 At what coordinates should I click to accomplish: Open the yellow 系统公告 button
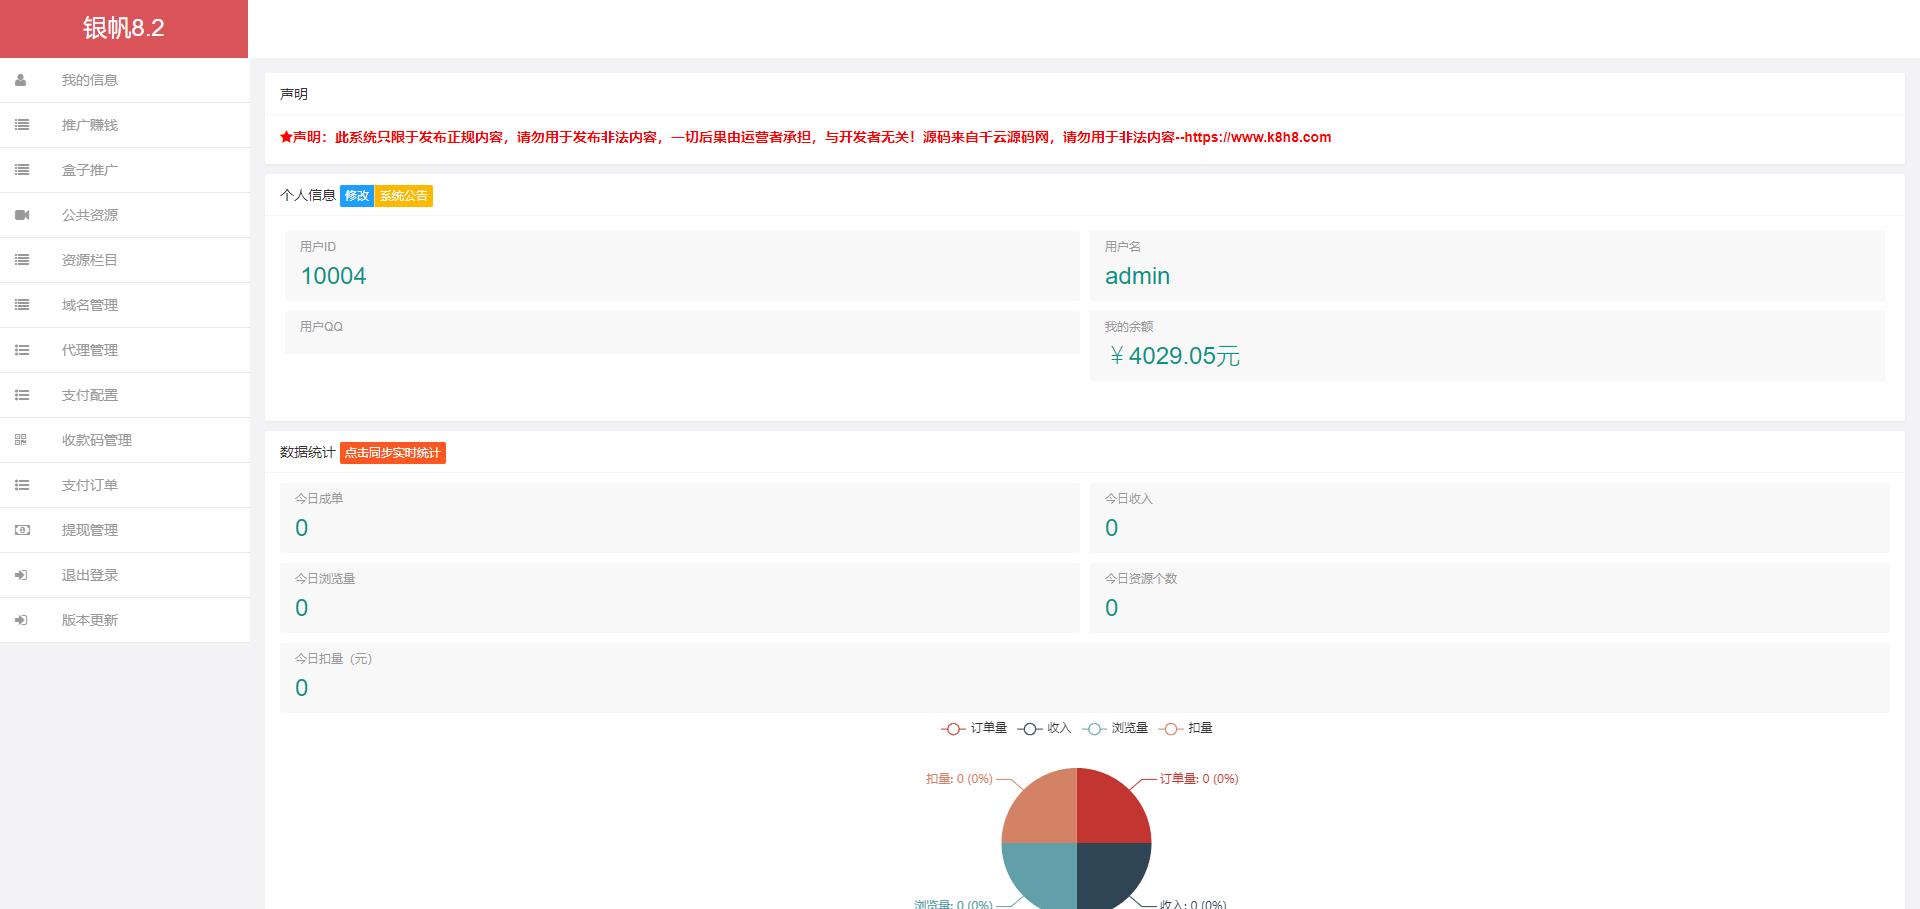(404, 196)
